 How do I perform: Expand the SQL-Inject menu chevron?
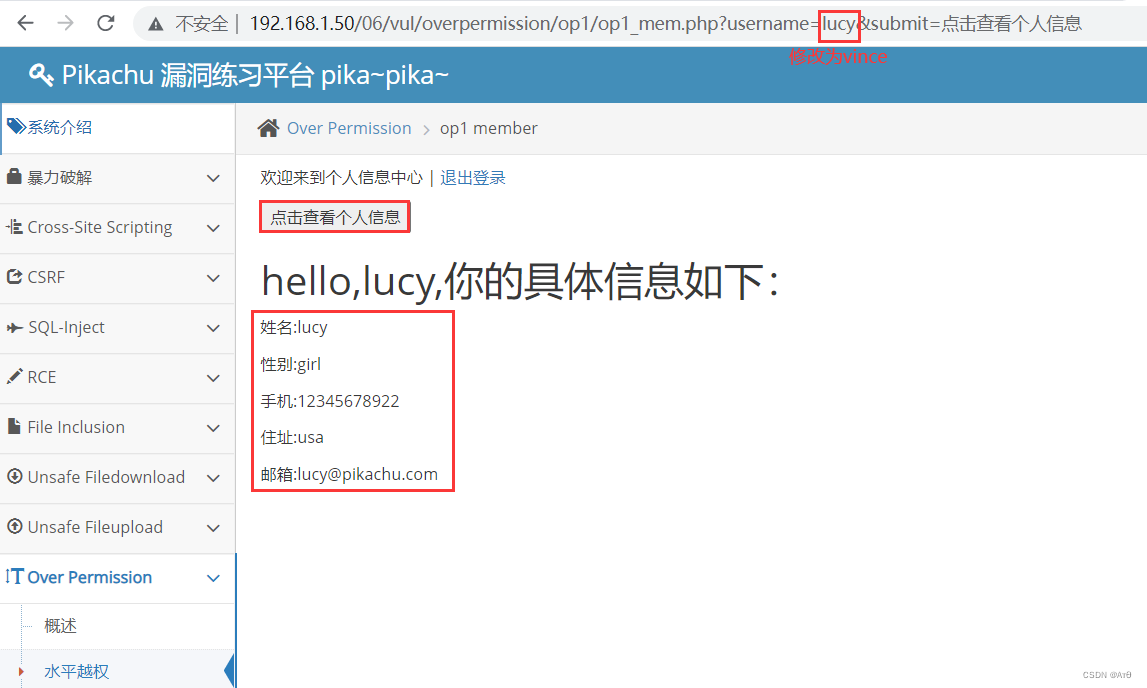click(213, 328)
